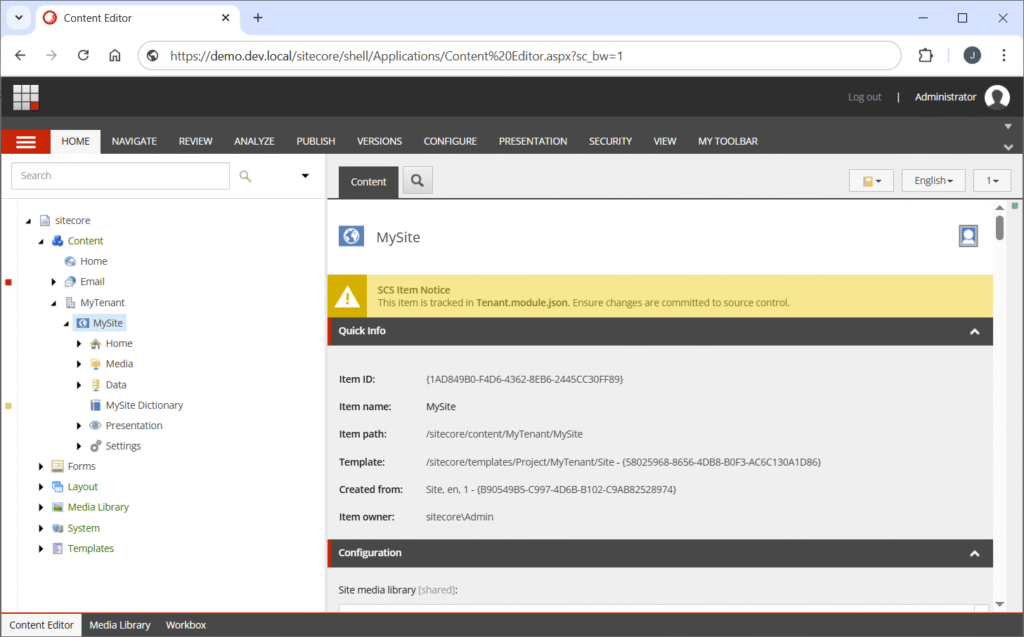Collapse the sitecore root node
The width and height of the screenshot is (1024, 637).
coord(28,221)
